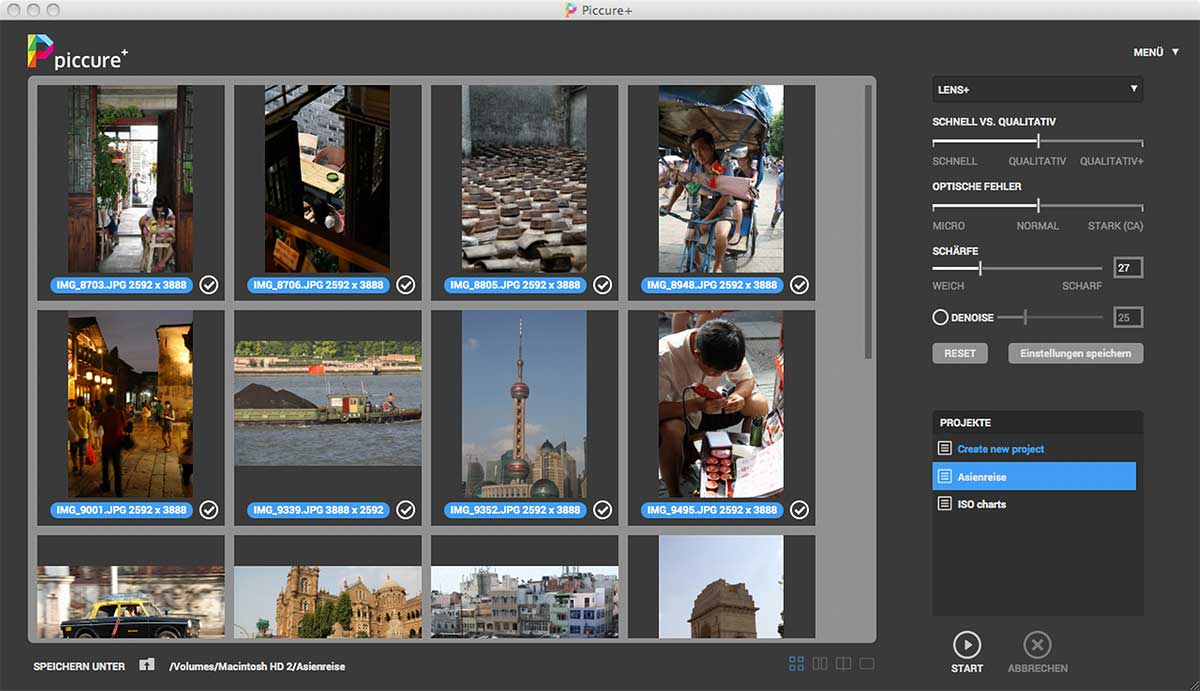Select the split comparison view icon

tap(844, 664)
